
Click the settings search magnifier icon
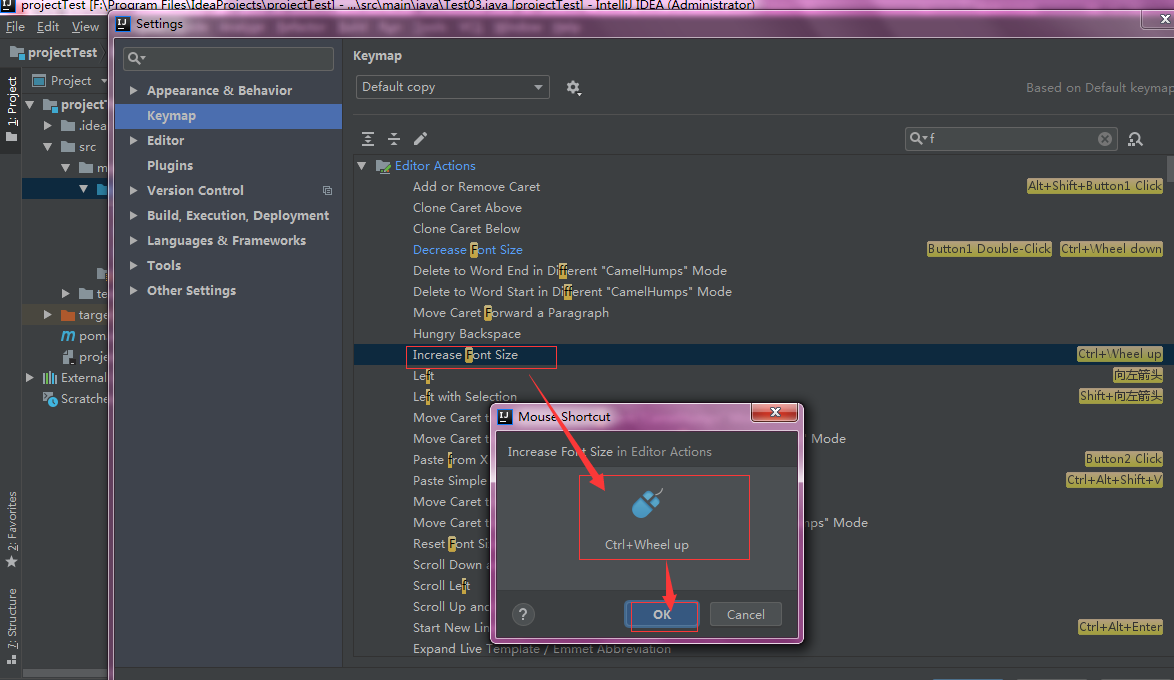click(x=136, y=58)
